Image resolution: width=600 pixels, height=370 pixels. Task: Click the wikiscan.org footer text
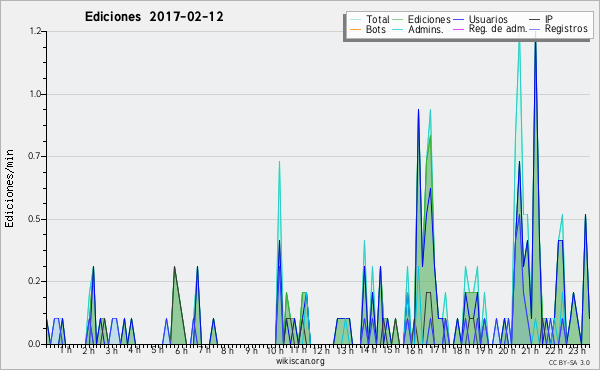pos(300,361)
